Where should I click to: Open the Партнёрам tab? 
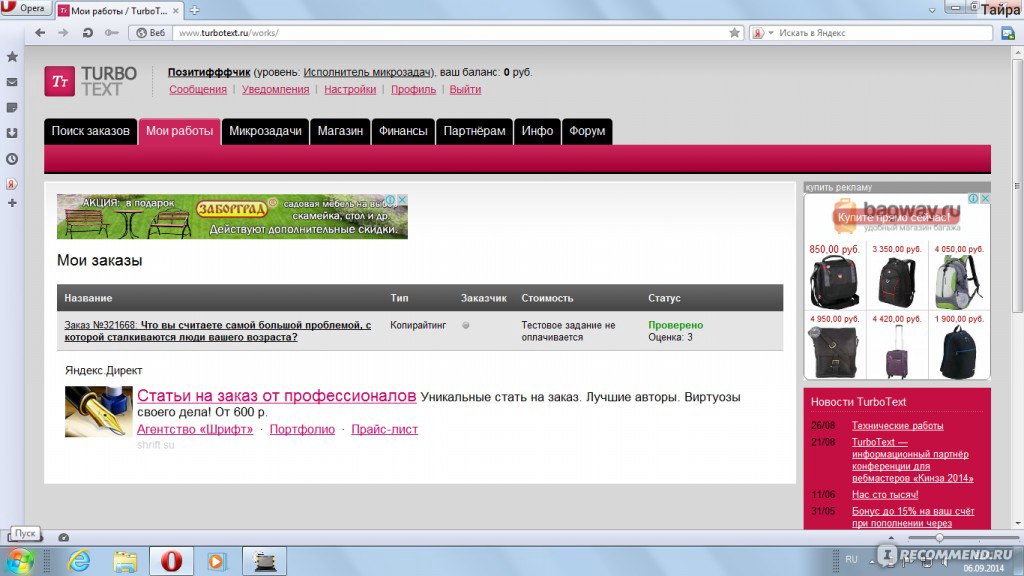pos(474,131)
